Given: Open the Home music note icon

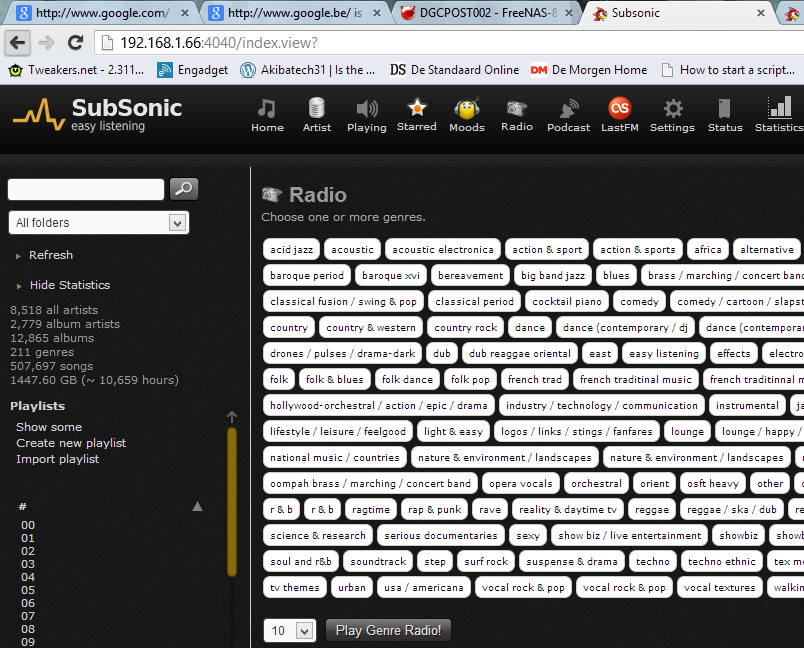Looking at the screenshot, I should click(267, 109).
